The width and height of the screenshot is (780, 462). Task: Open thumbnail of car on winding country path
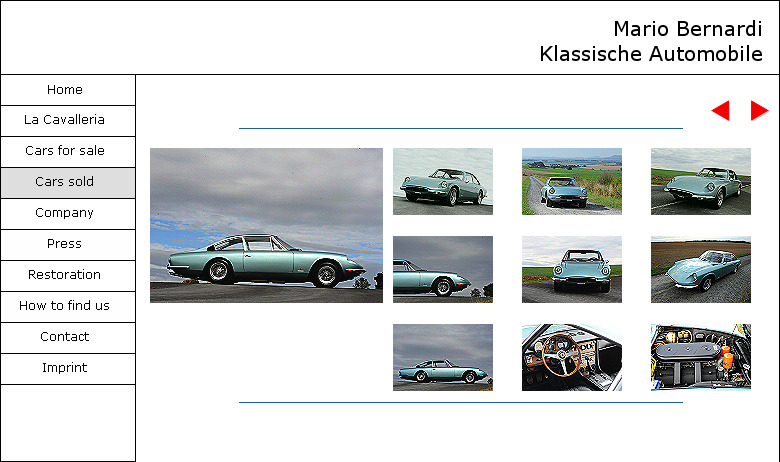point(572,181)
